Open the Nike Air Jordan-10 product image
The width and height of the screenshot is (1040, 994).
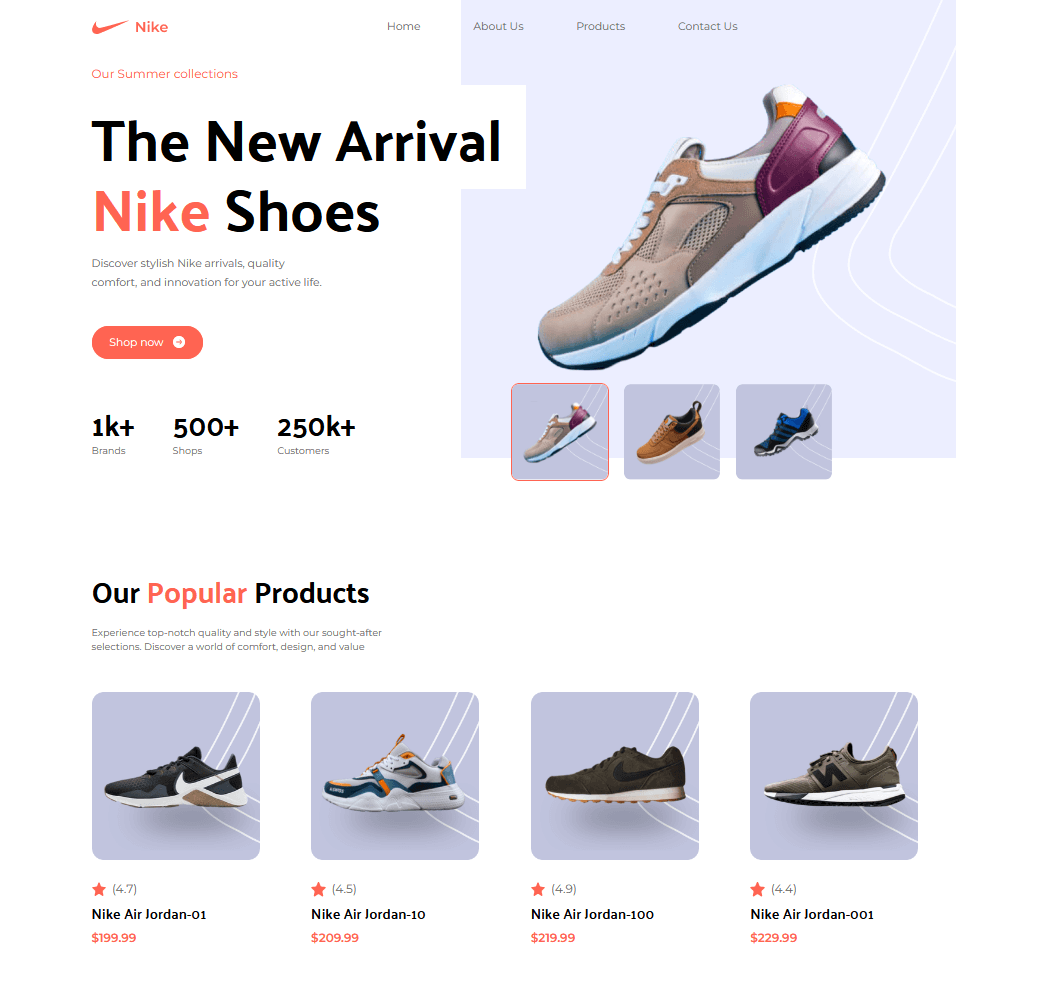click(x=395, y=776)
